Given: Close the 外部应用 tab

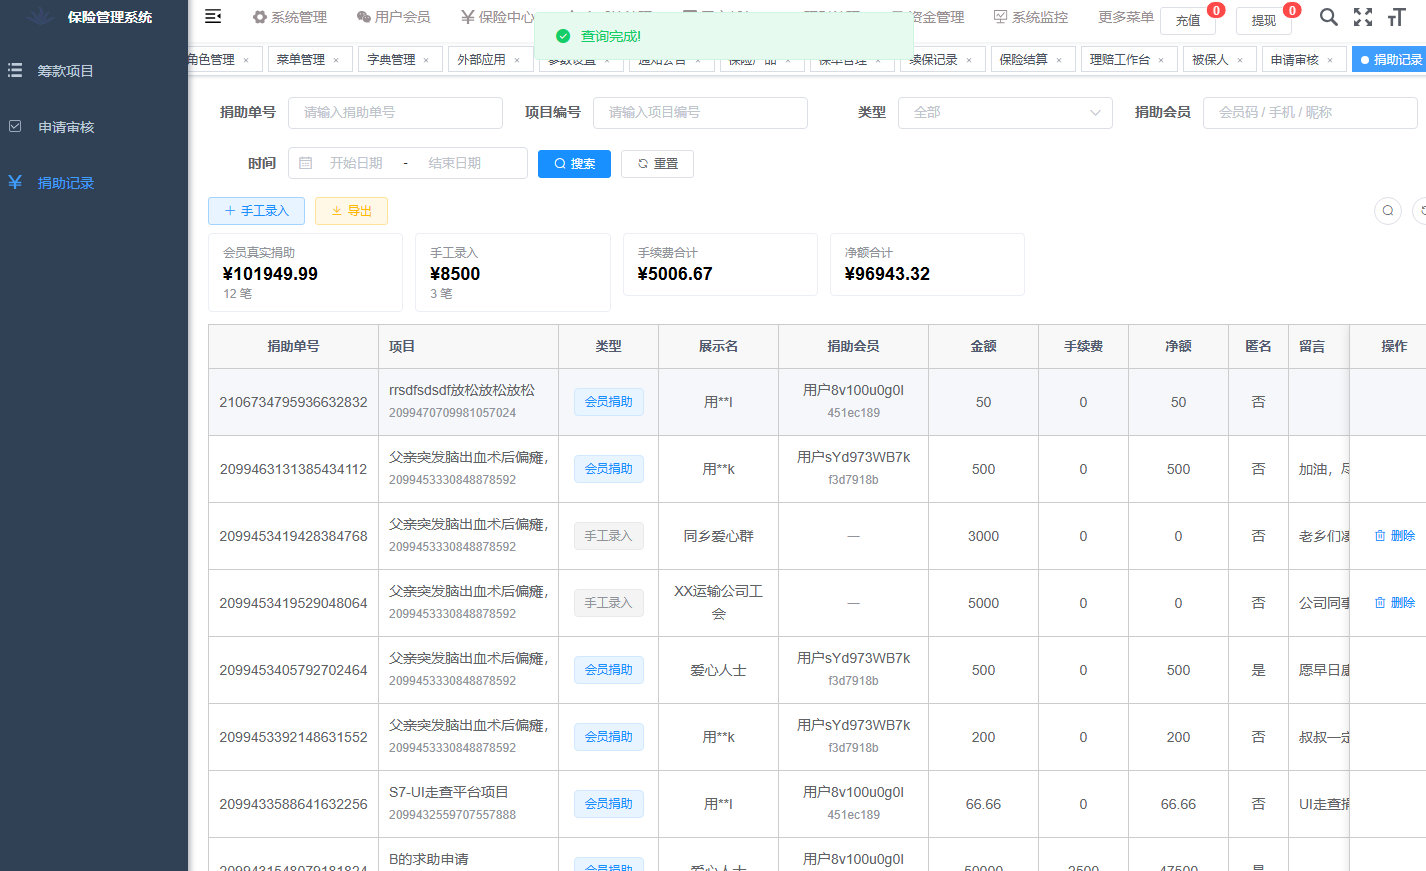Looking at the screenshot, I should click(x=517, y=60).
